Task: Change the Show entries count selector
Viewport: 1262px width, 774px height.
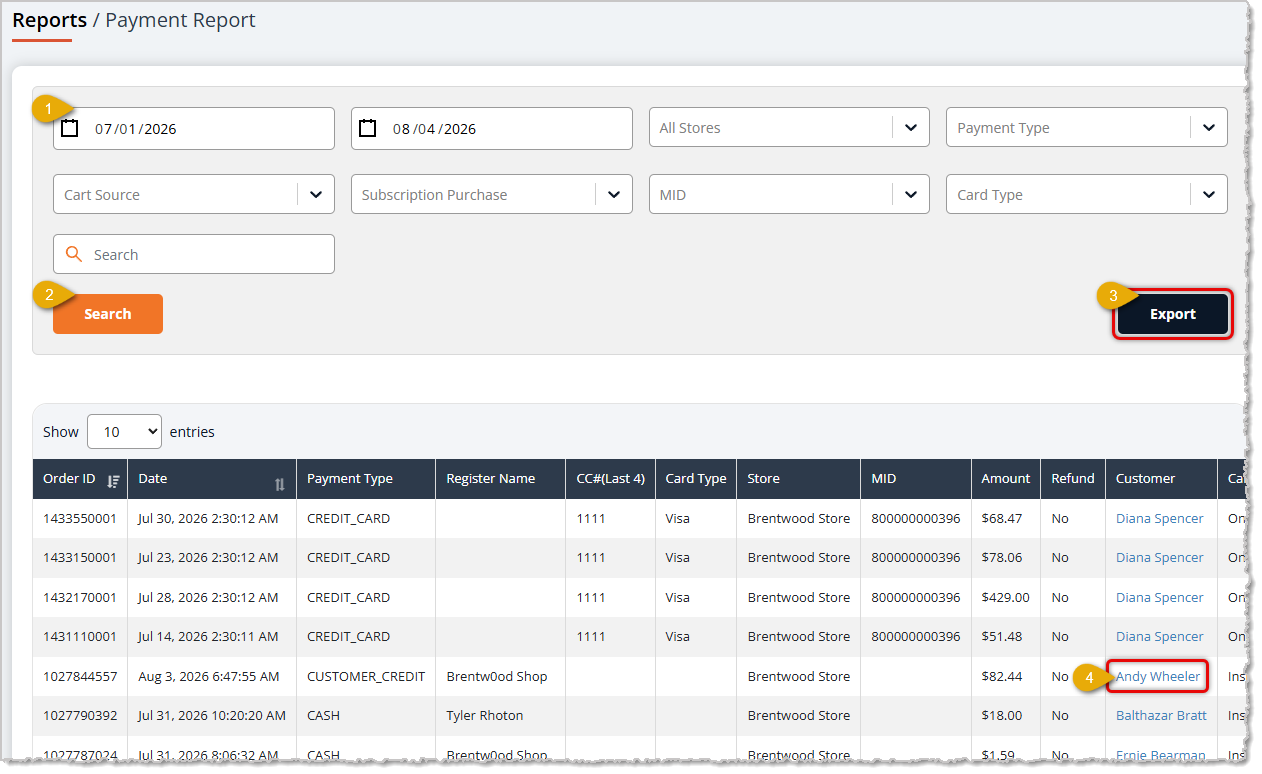Action: point(124,432)
